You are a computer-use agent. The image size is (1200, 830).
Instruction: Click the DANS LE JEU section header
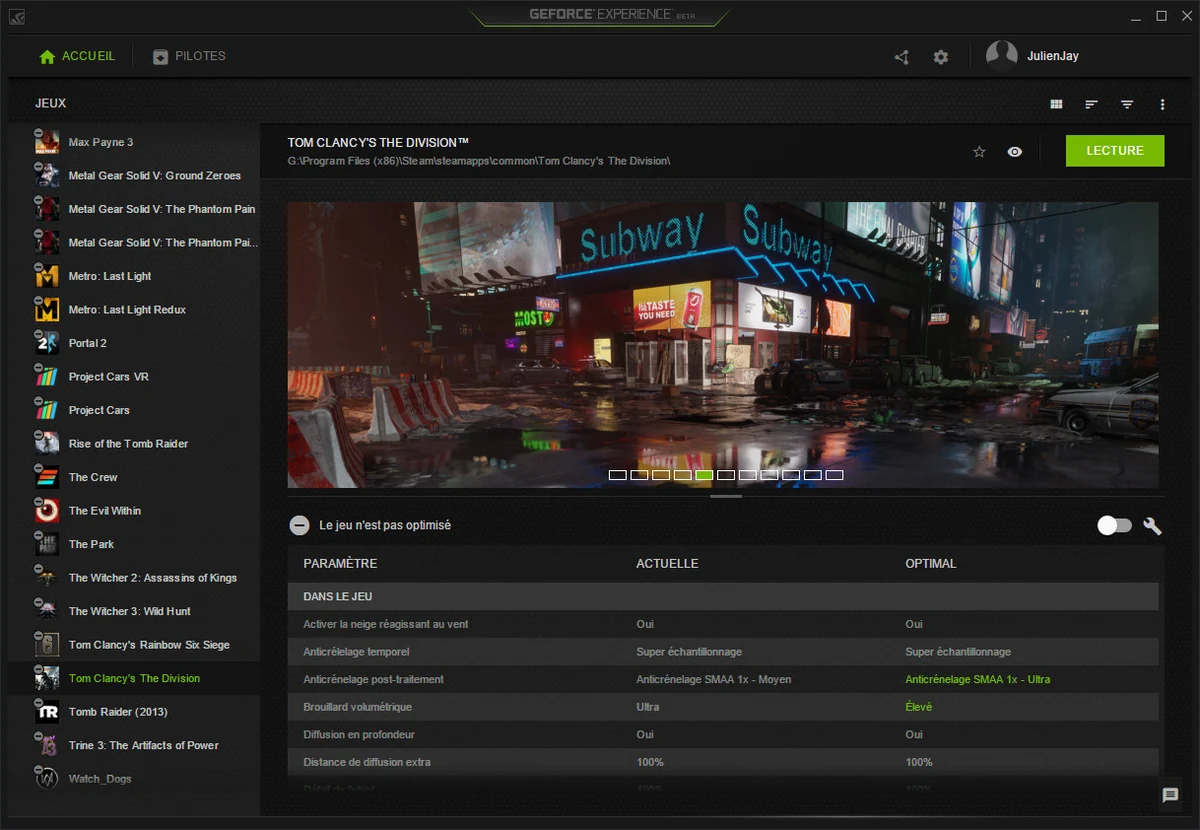(x=723, y=597)
